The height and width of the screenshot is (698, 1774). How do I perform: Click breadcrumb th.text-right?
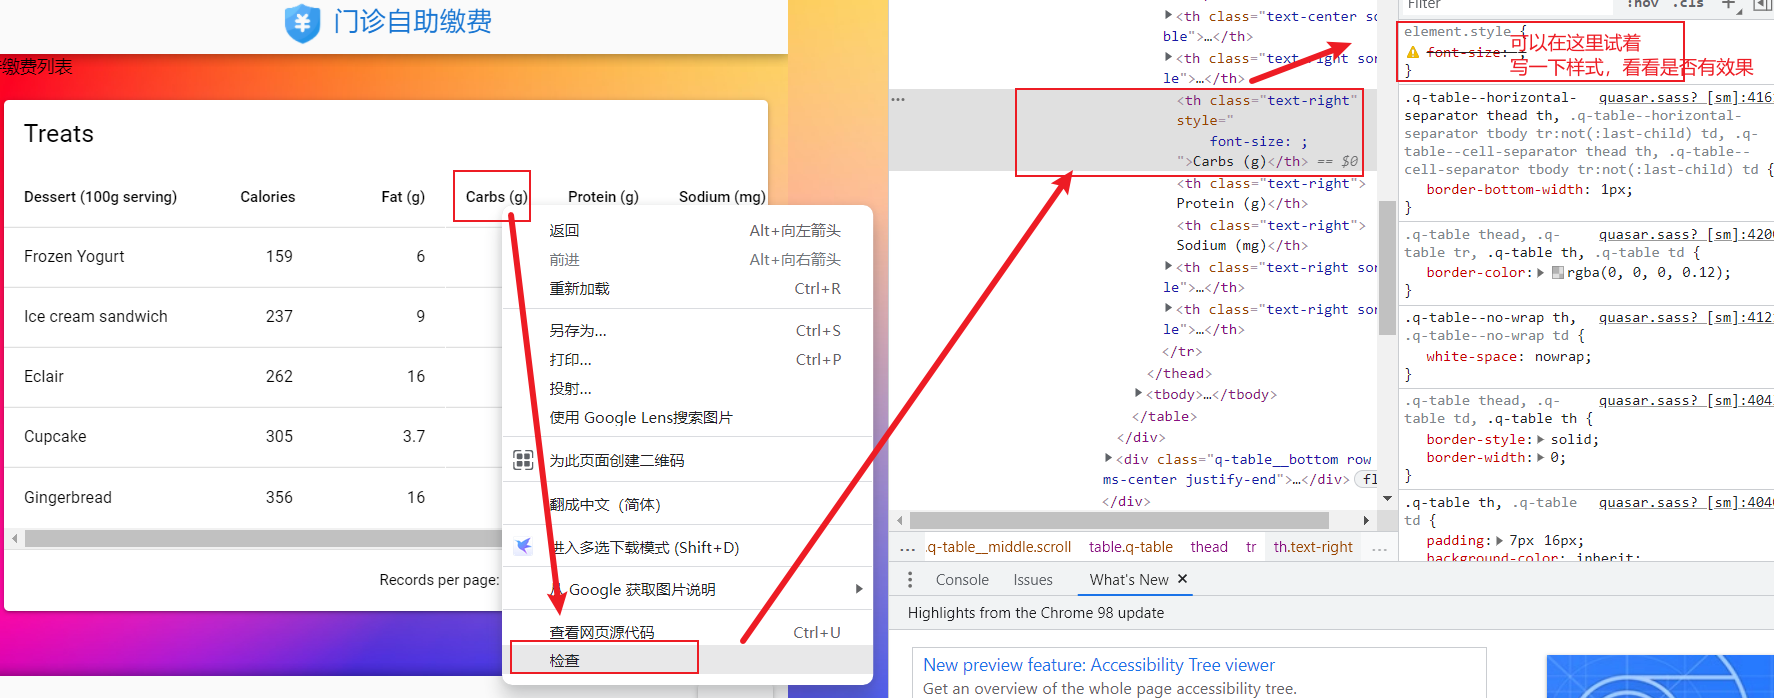click(1313, 547)
